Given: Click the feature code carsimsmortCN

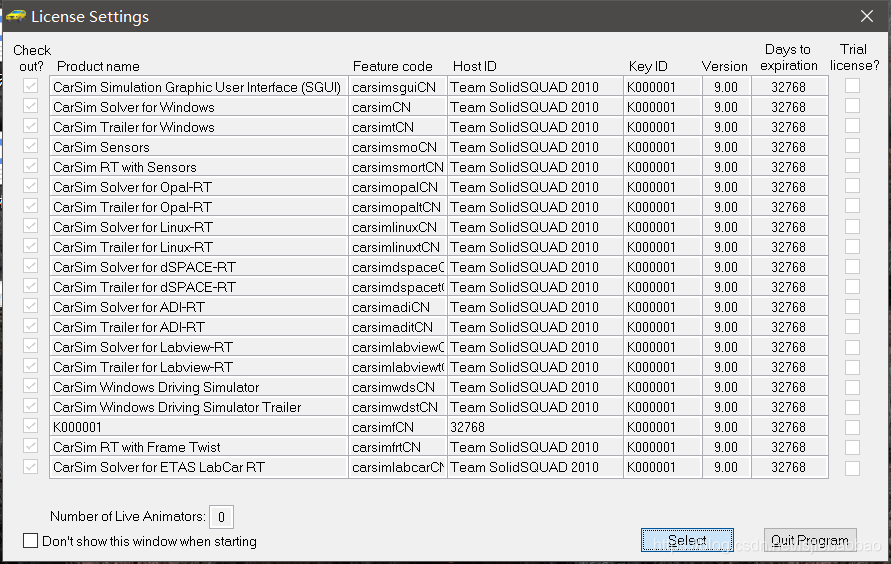Looking at the screenshot, I should 398,167.
